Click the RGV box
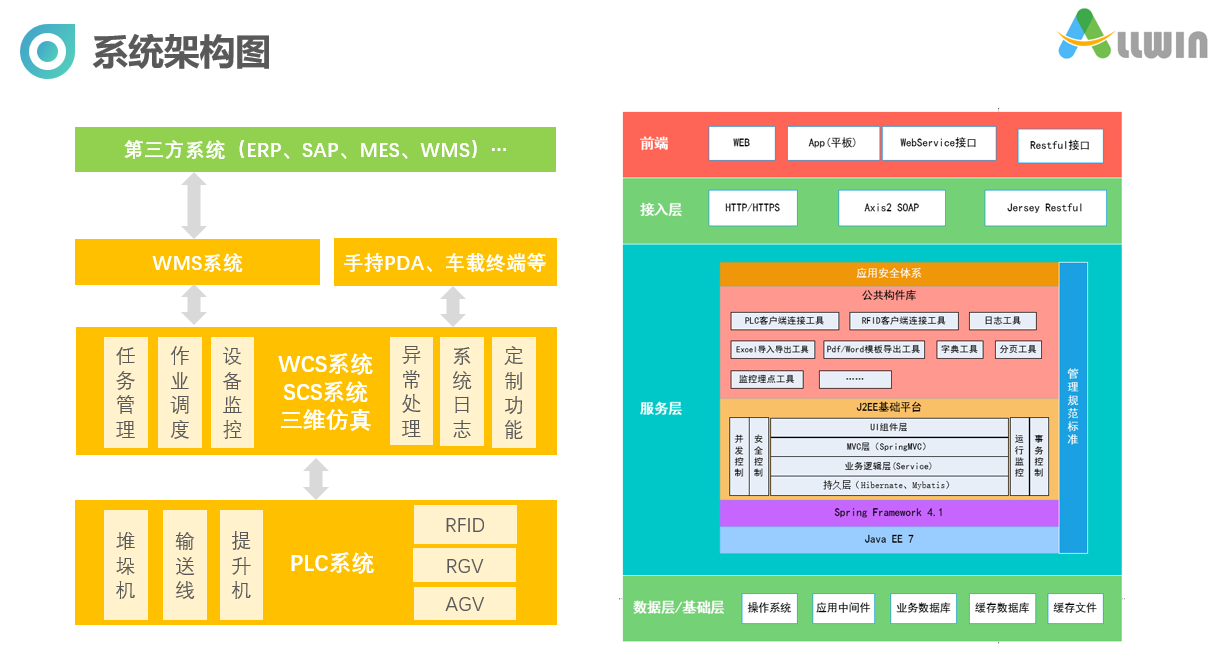The height and width of the screenshot is (659, 1214). 465,566
